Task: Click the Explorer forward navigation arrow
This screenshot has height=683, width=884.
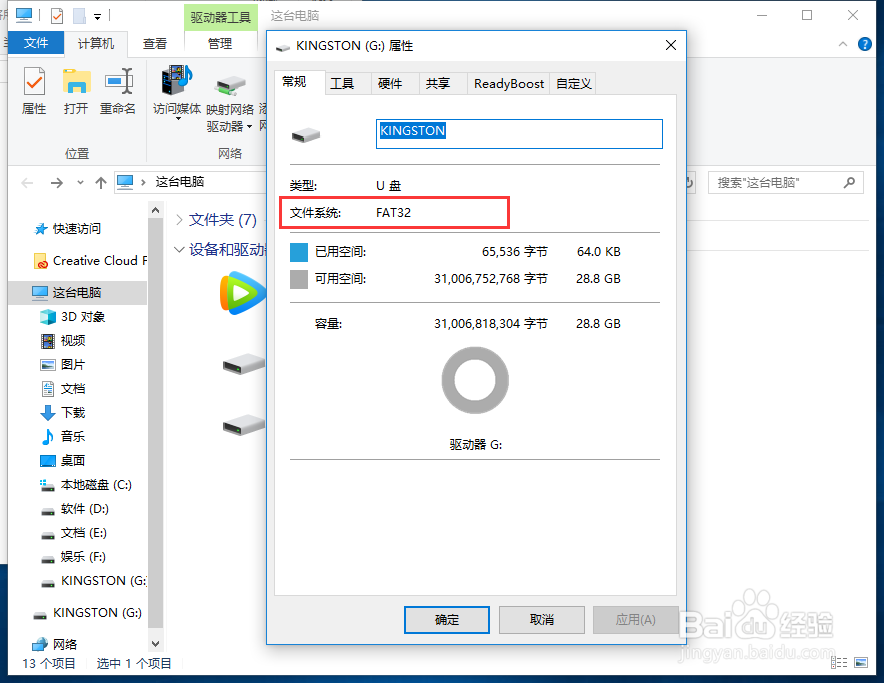Action: [x=56, y=183]
